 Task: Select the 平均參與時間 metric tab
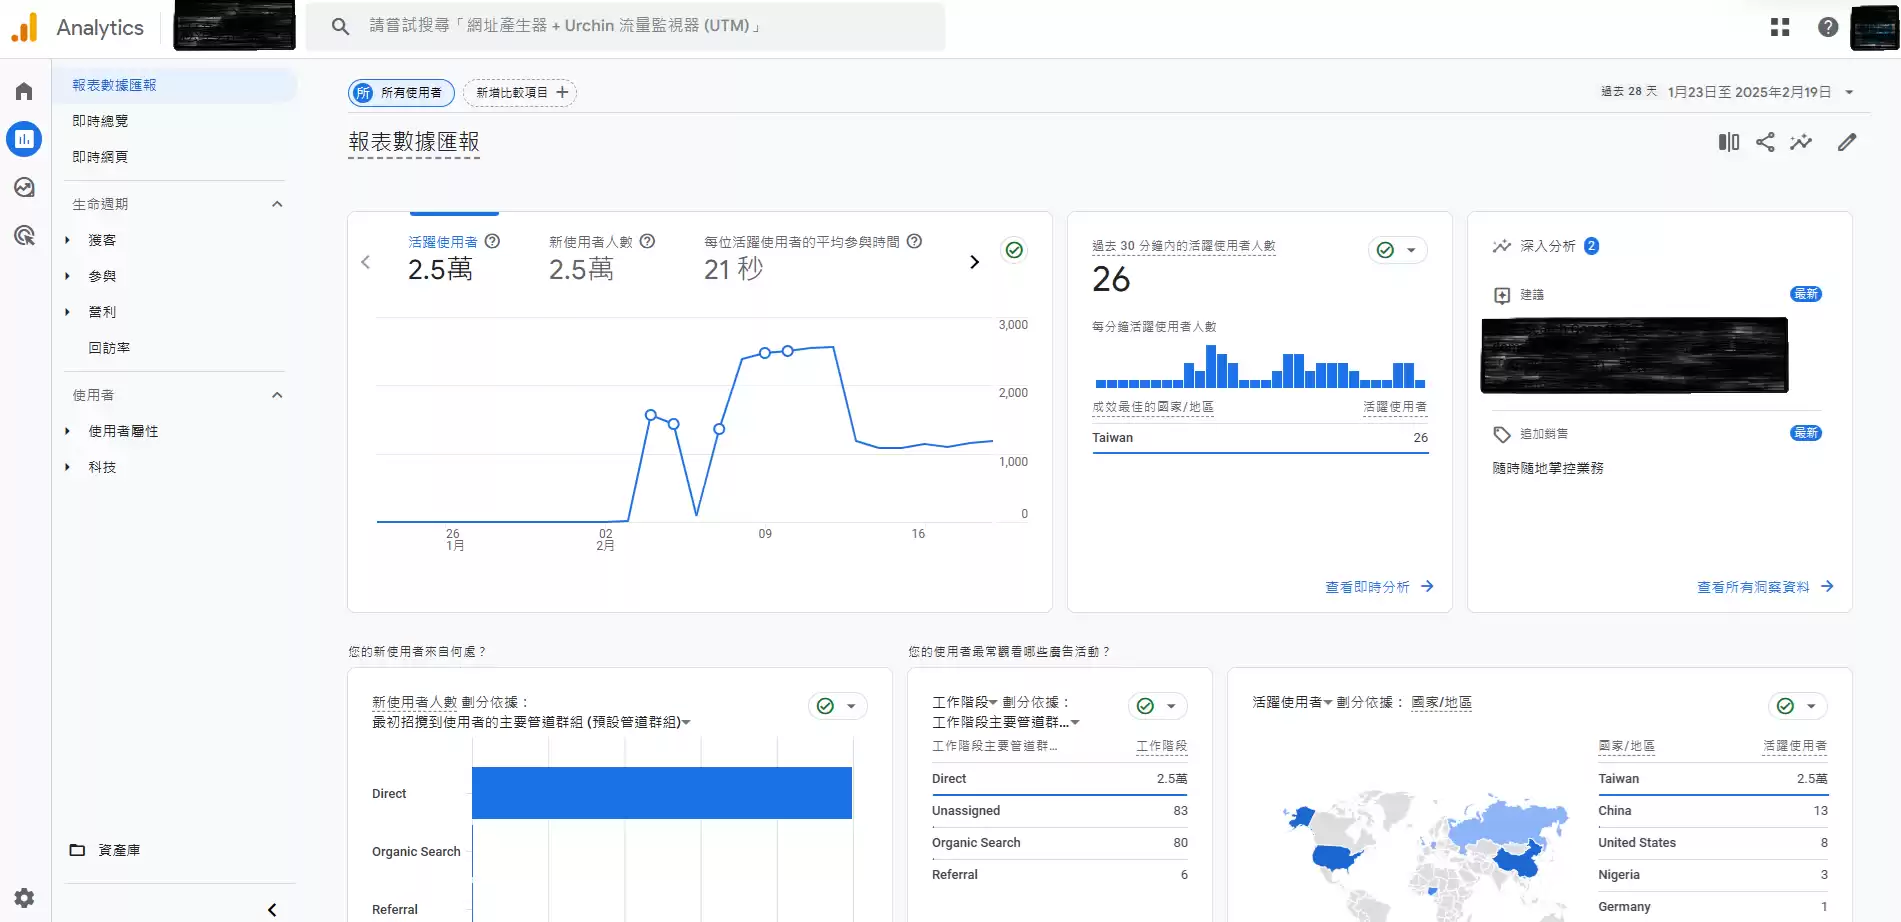pos(812,257)
